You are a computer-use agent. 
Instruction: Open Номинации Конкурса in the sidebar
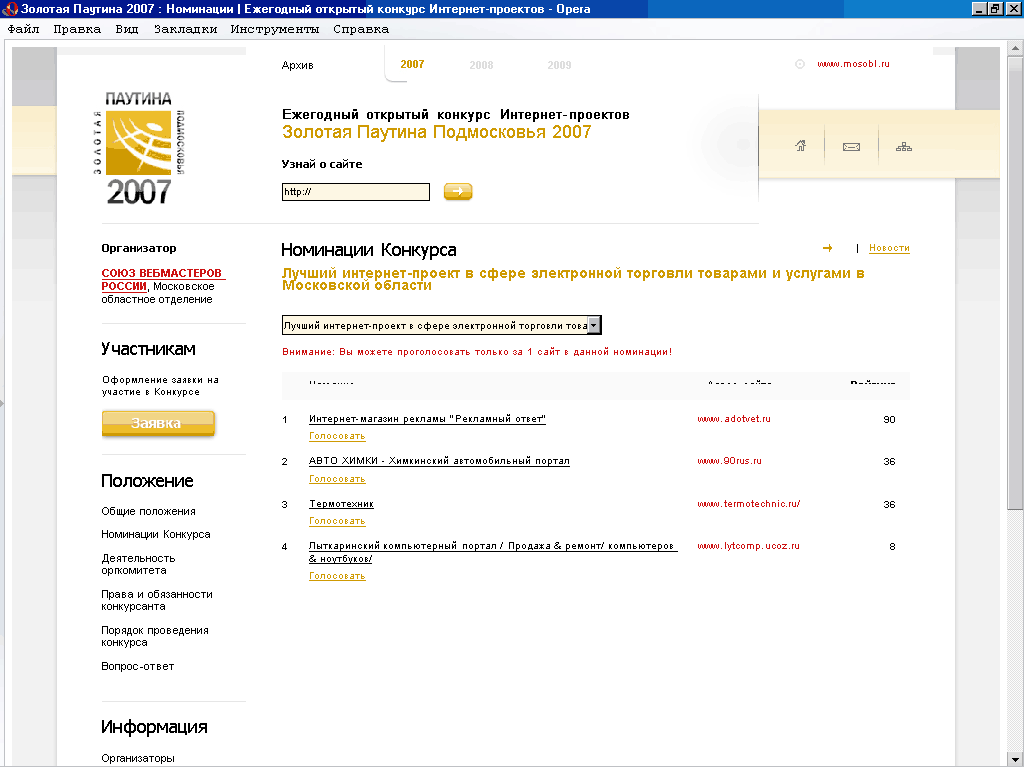(x=156, y=534)
